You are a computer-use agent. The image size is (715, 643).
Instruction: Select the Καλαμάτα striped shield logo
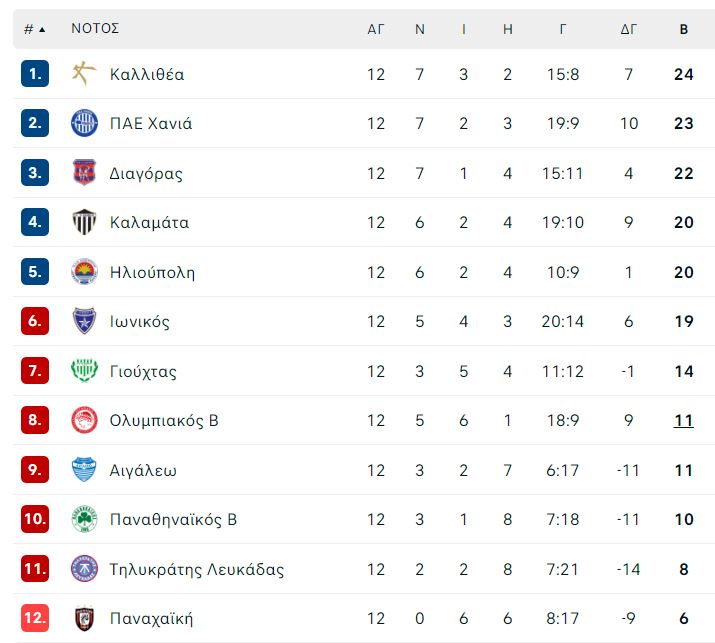tap(84, 222)
